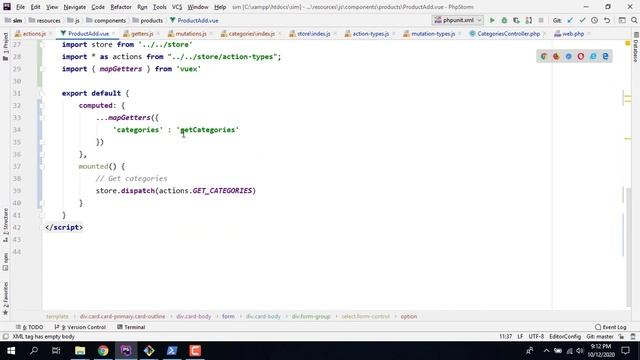
Task: Open the File menu
Action: point(20,7)
